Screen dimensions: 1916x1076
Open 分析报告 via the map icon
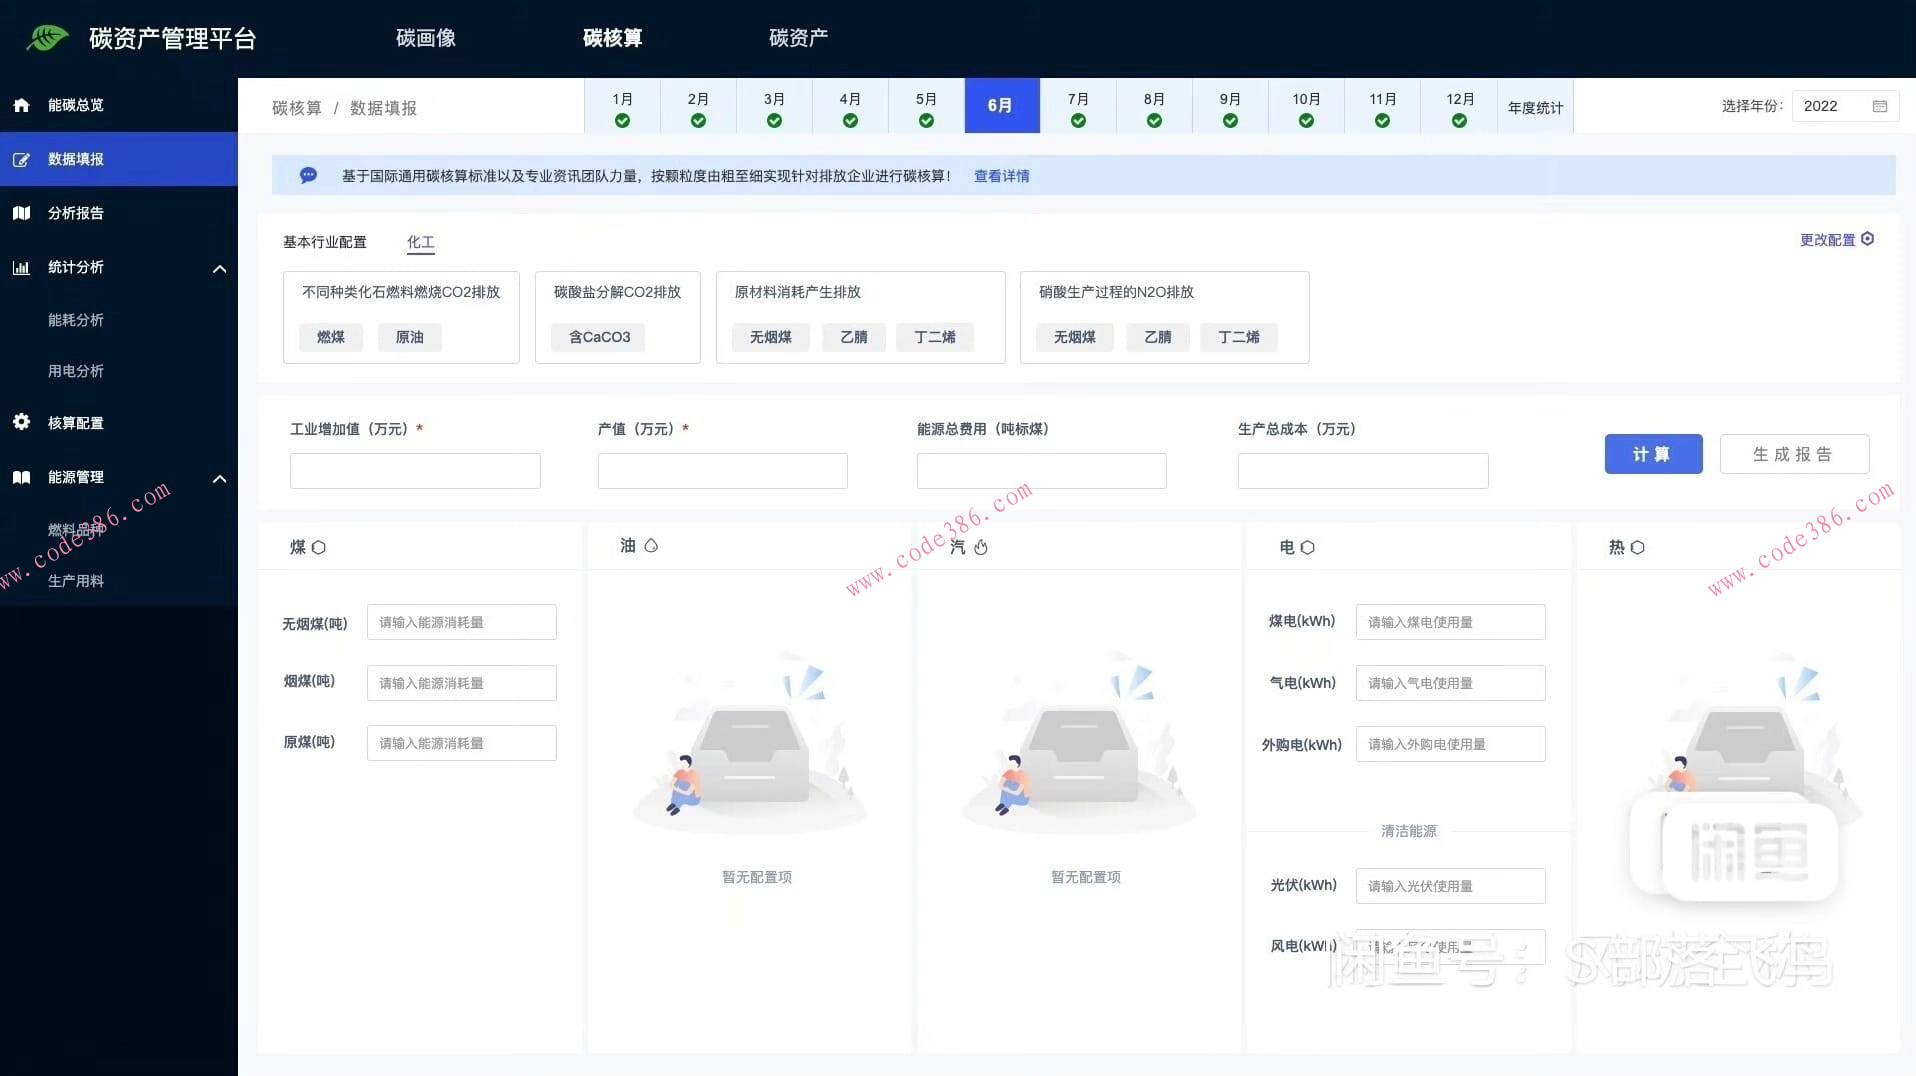[x=21, y=212]
